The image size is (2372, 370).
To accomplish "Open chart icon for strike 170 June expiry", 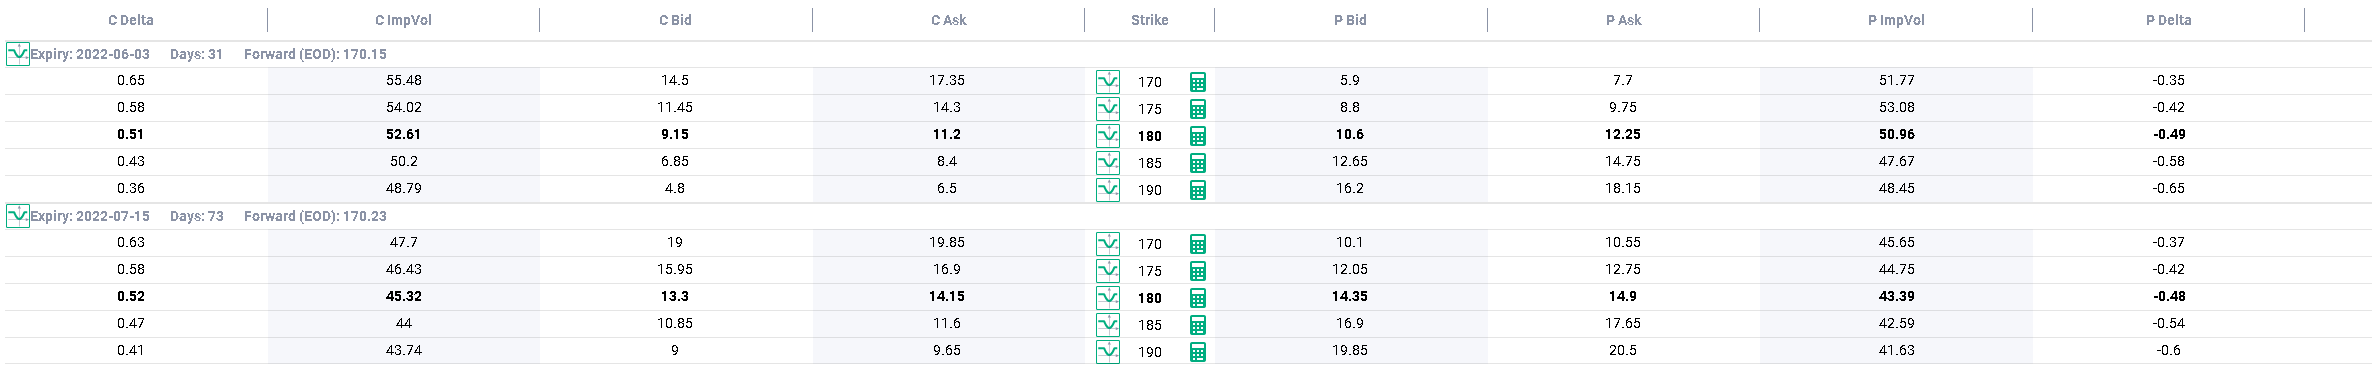I will [x=1107, y=81].
